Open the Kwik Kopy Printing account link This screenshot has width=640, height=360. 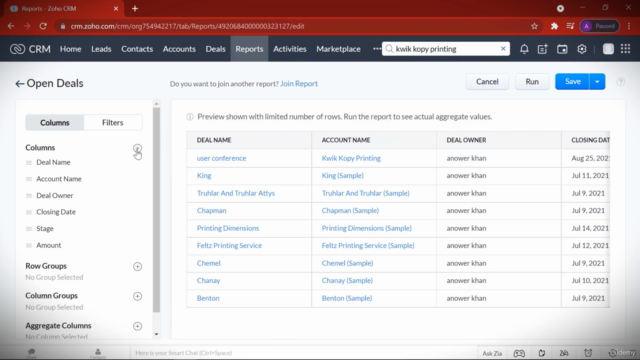coord(351,158)
